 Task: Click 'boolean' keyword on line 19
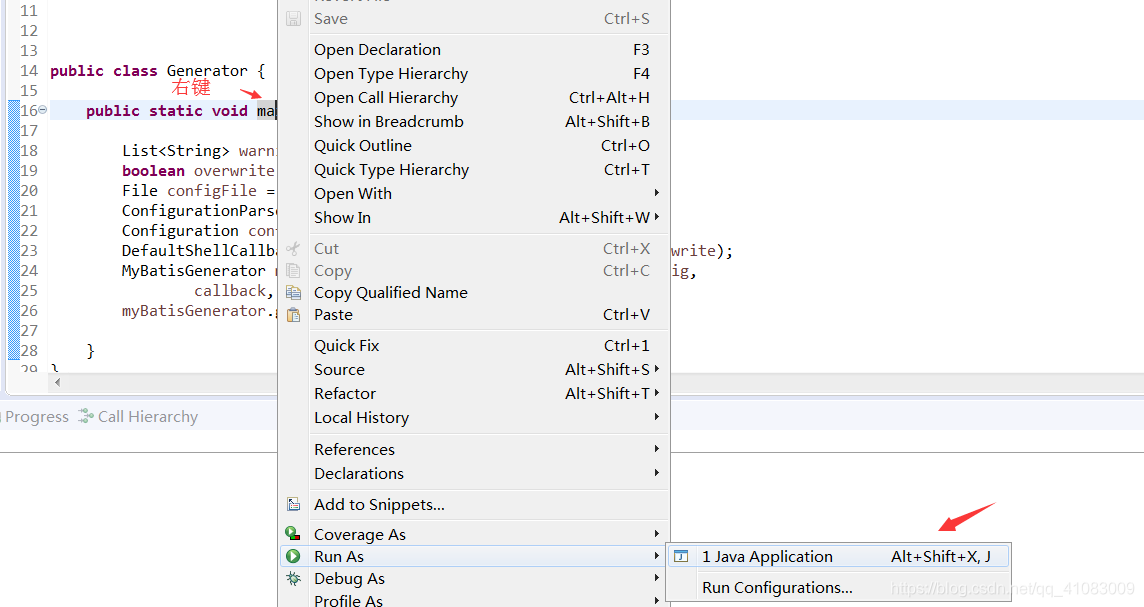(153, 171)
